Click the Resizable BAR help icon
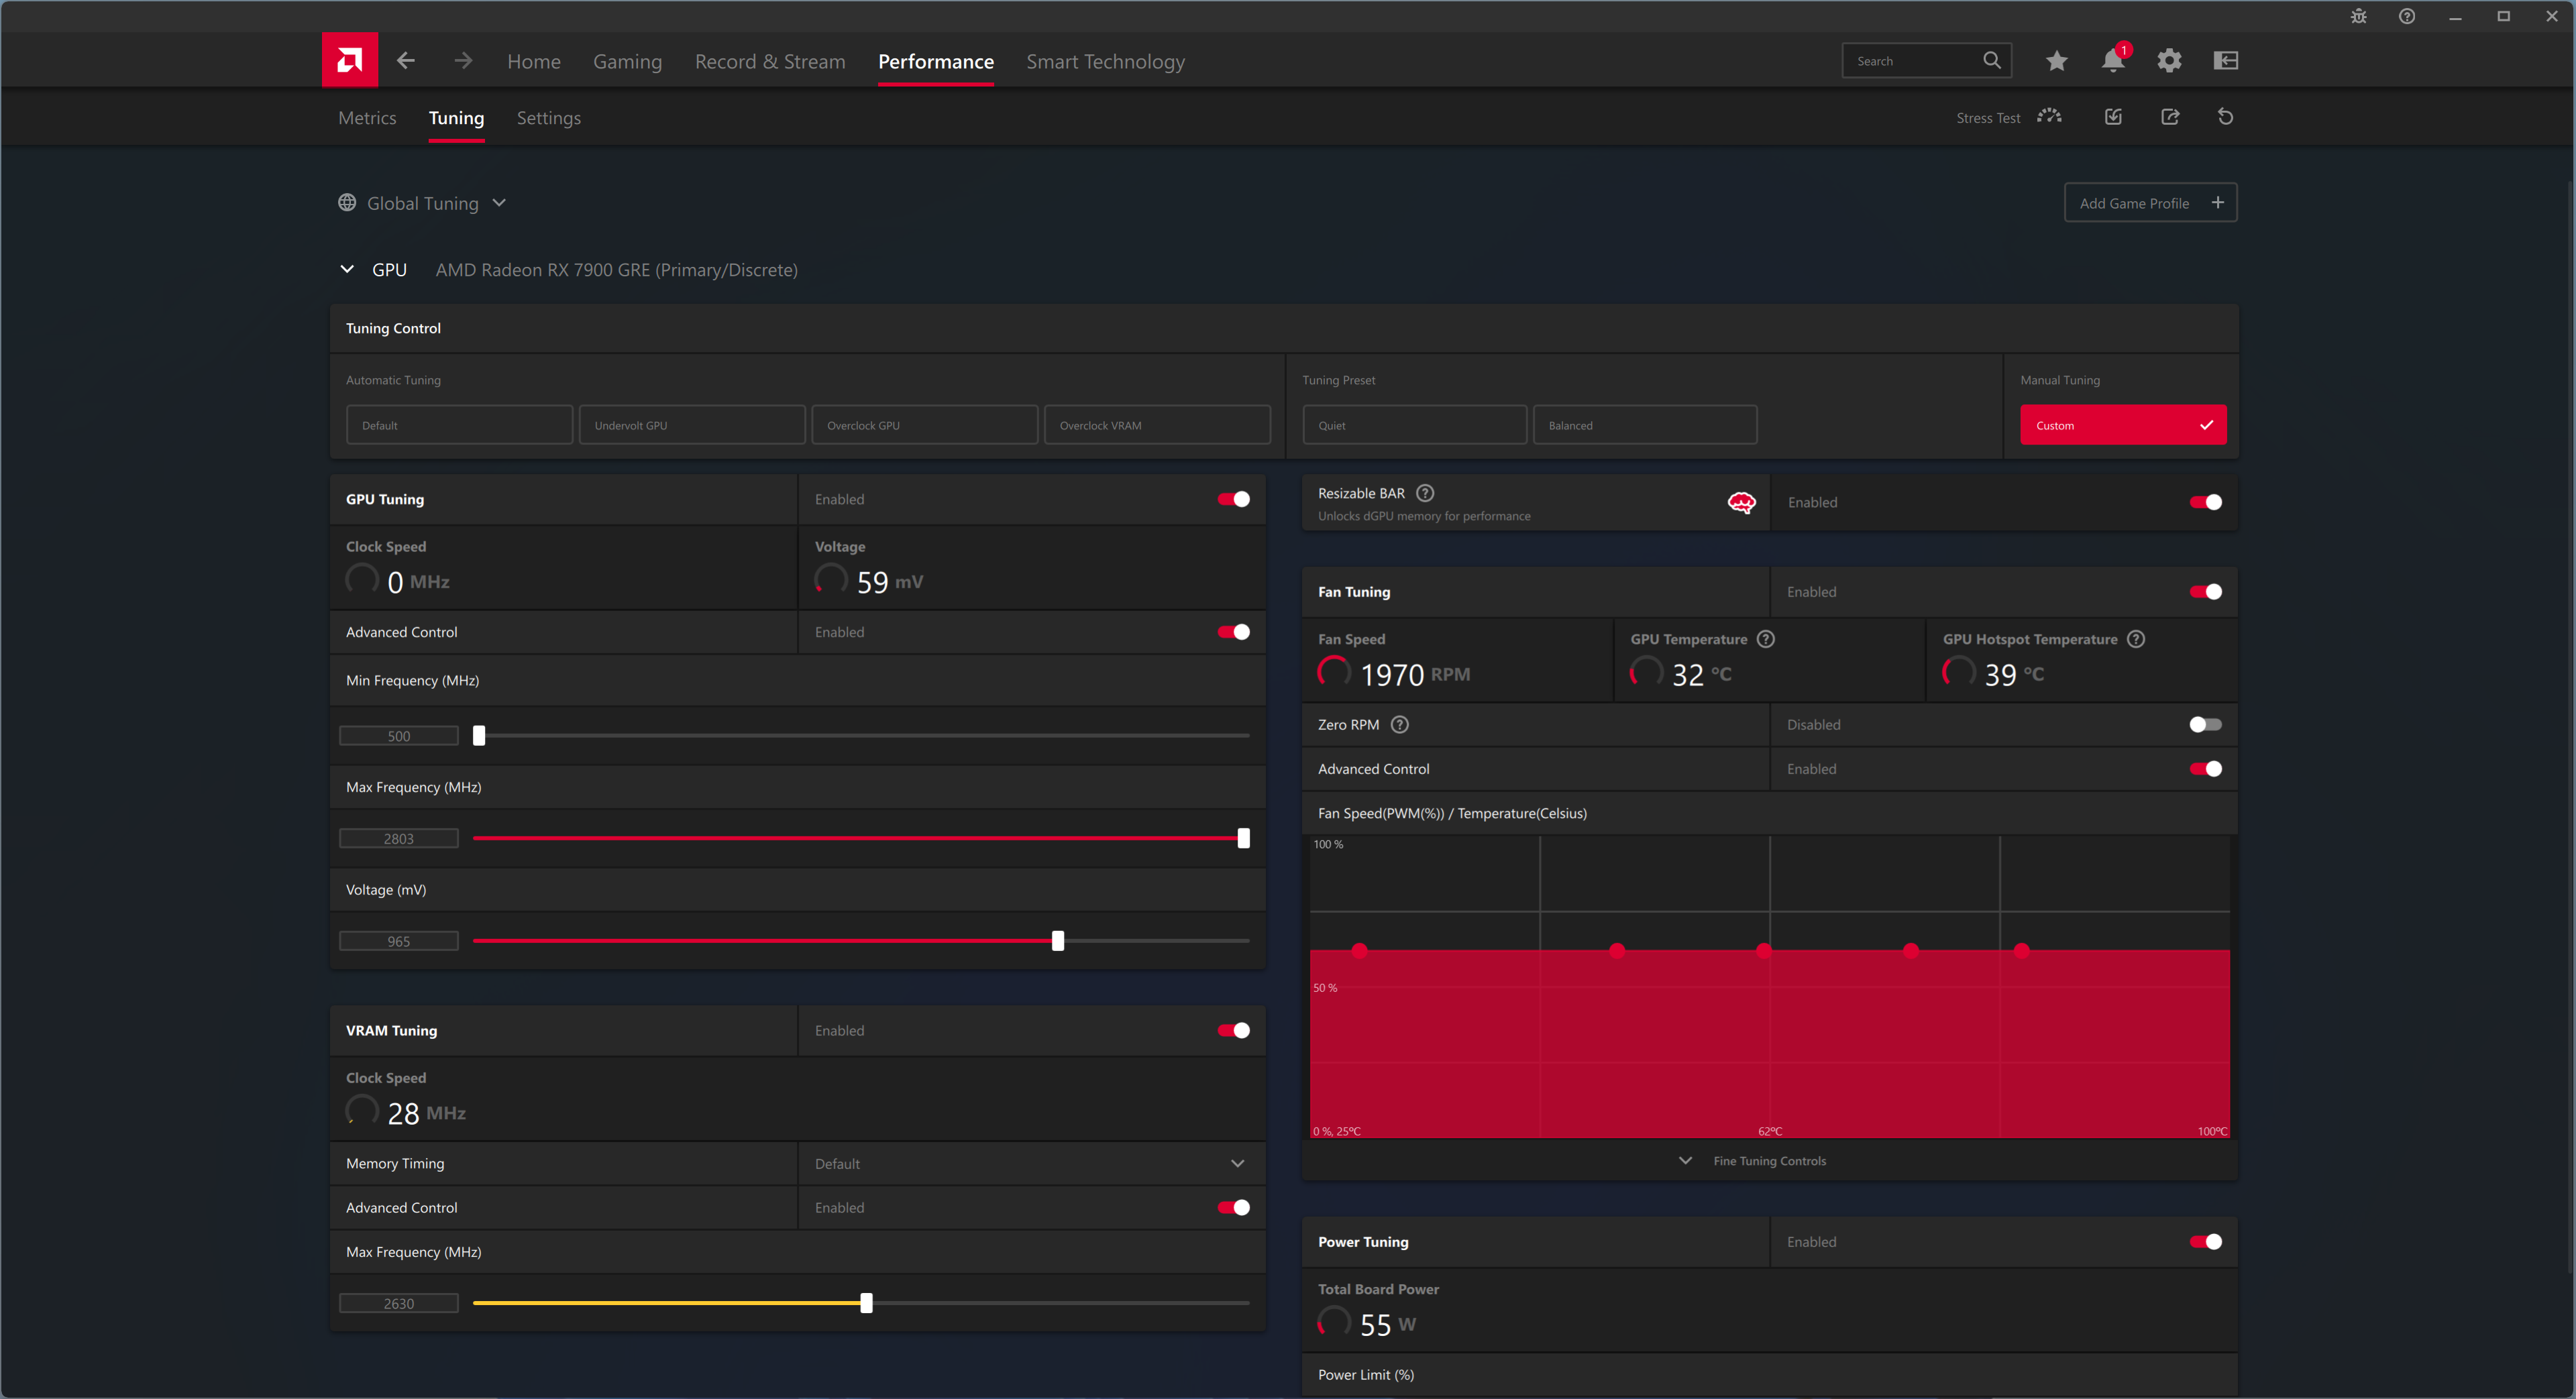 pos(1426,493)
